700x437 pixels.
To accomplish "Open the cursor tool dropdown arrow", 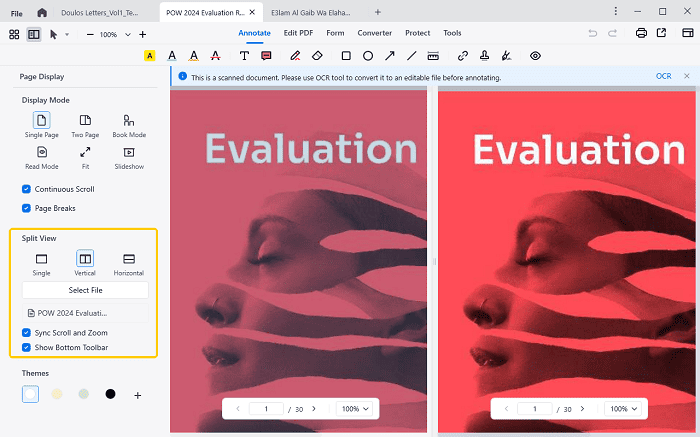I will click(x=67, y=34).
